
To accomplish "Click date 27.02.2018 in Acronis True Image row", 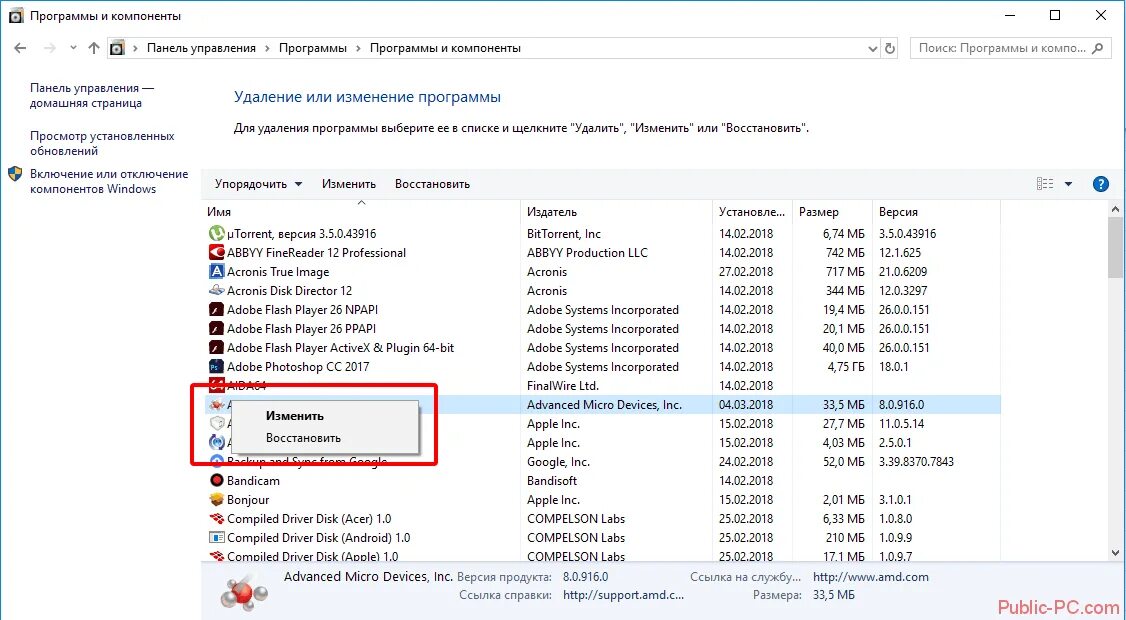I will point(746,272).
